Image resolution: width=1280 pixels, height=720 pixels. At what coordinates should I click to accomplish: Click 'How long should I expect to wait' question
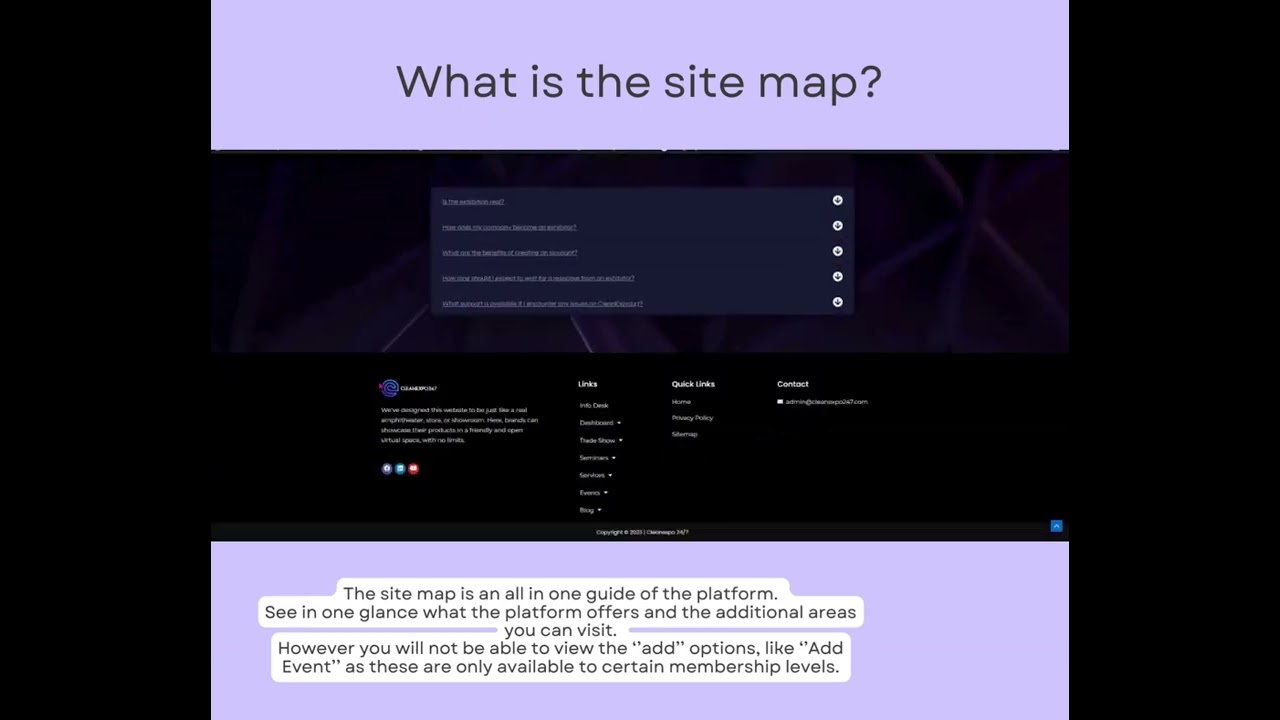(x=538, y=278)
